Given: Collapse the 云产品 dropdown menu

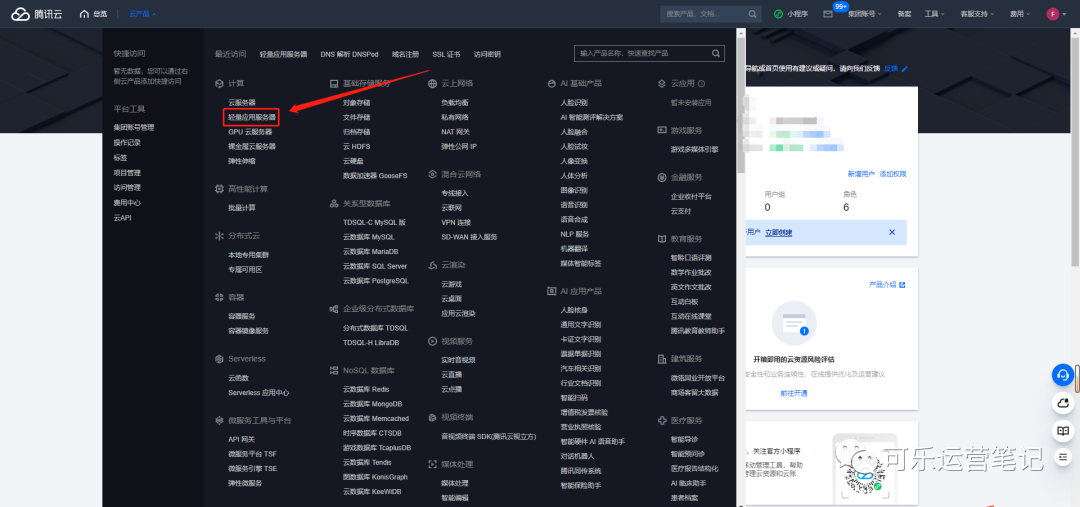Looking at the screenshot, I should (x=143, y=14).
